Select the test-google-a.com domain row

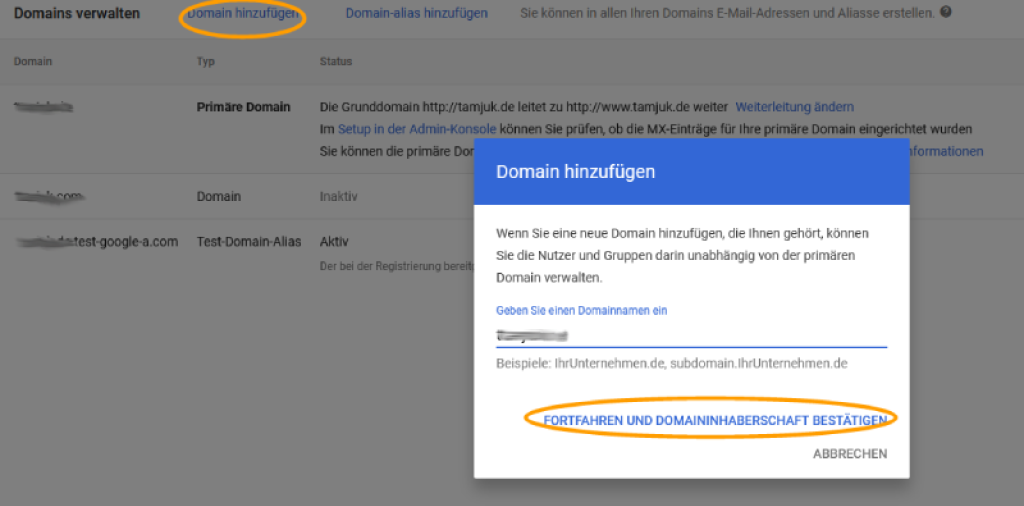(97, 242)
